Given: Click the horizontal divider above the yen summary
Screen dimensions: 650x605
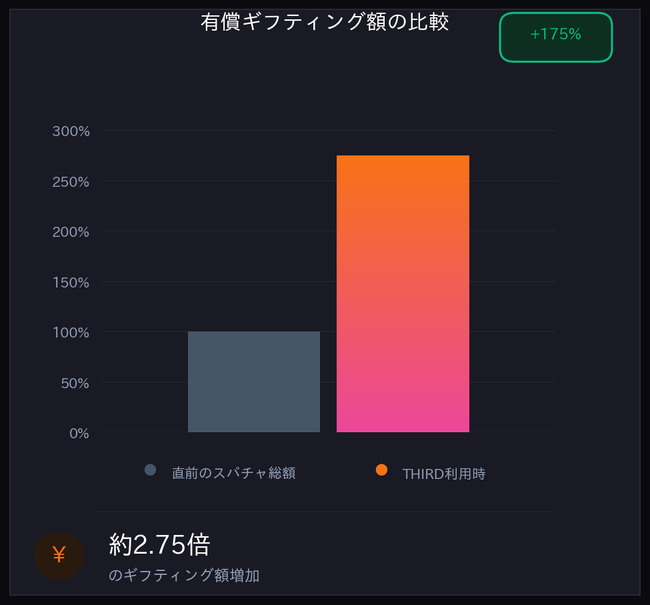Looking at the screenshot, I should 325,511.
